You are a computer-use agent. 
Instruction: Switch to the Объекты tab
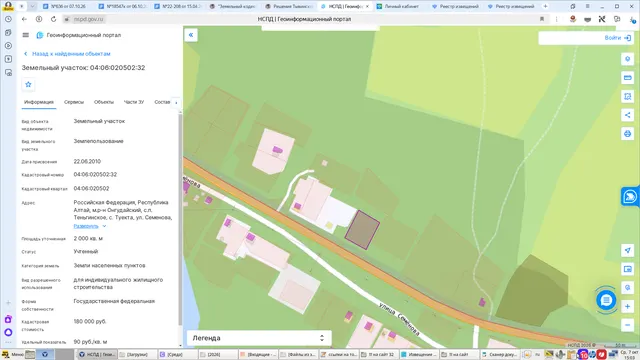tap(104, 102)
